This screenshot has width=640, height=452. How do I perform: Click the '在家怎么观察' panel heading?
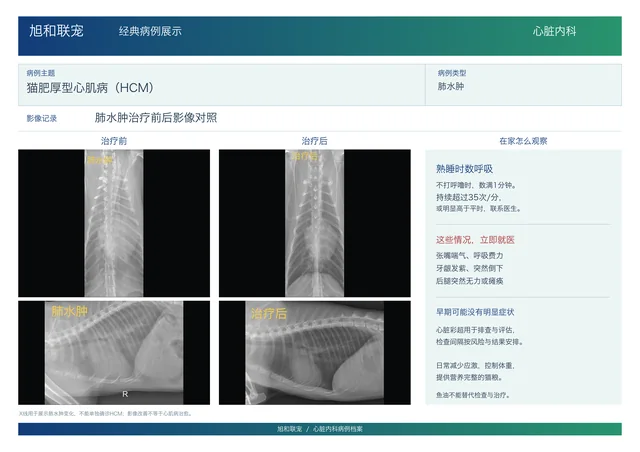pos(523,141)
